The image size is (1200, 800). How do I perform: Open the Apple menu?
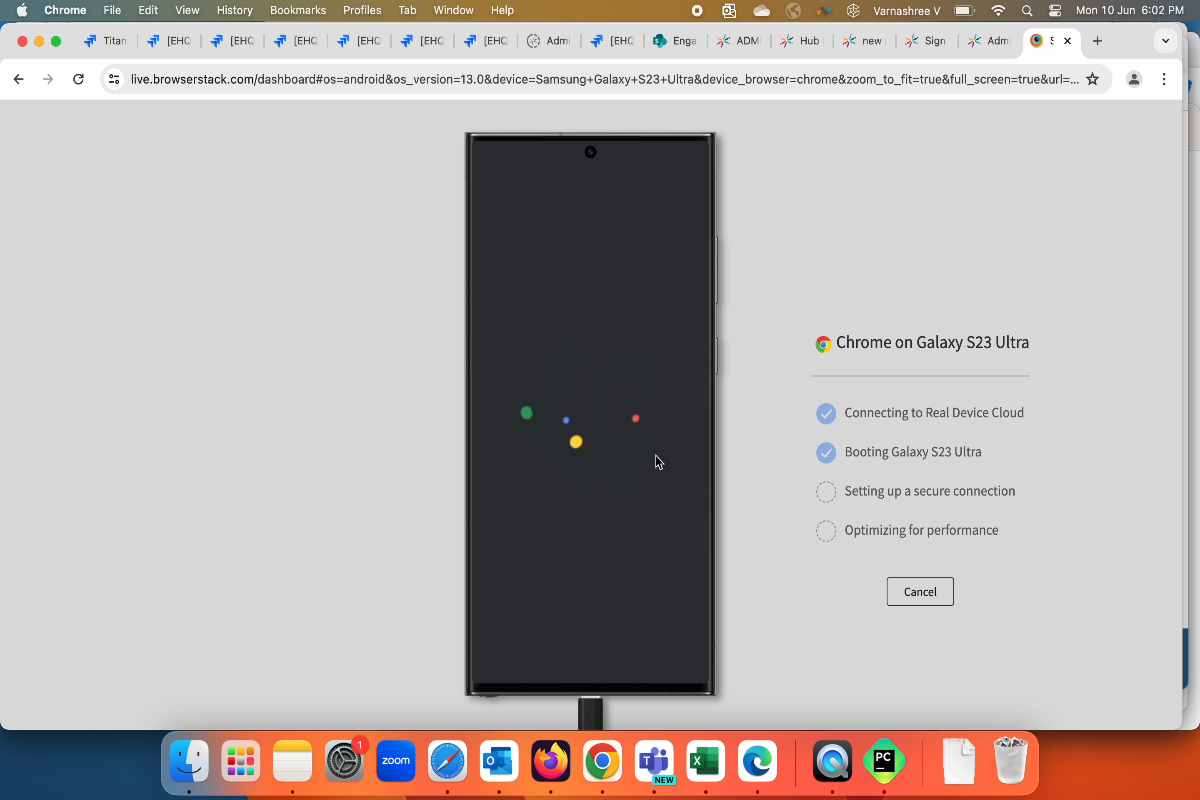click(21, 10)
